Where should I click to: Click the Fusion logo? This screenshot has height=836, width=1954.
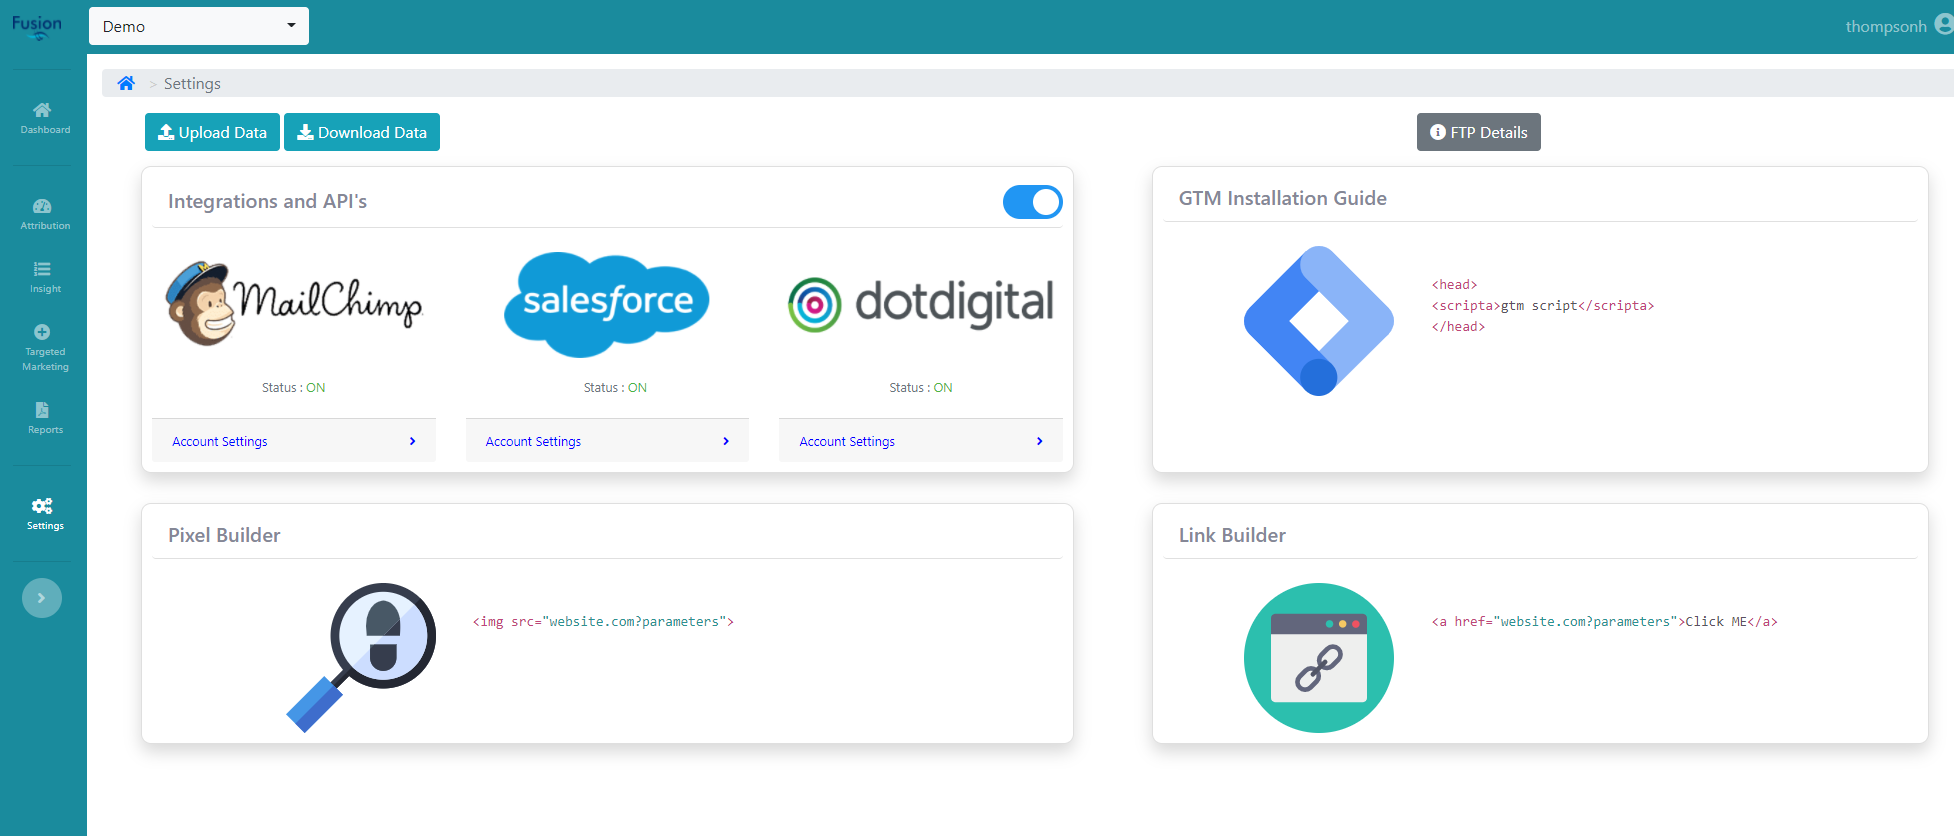tap(37, 27)
